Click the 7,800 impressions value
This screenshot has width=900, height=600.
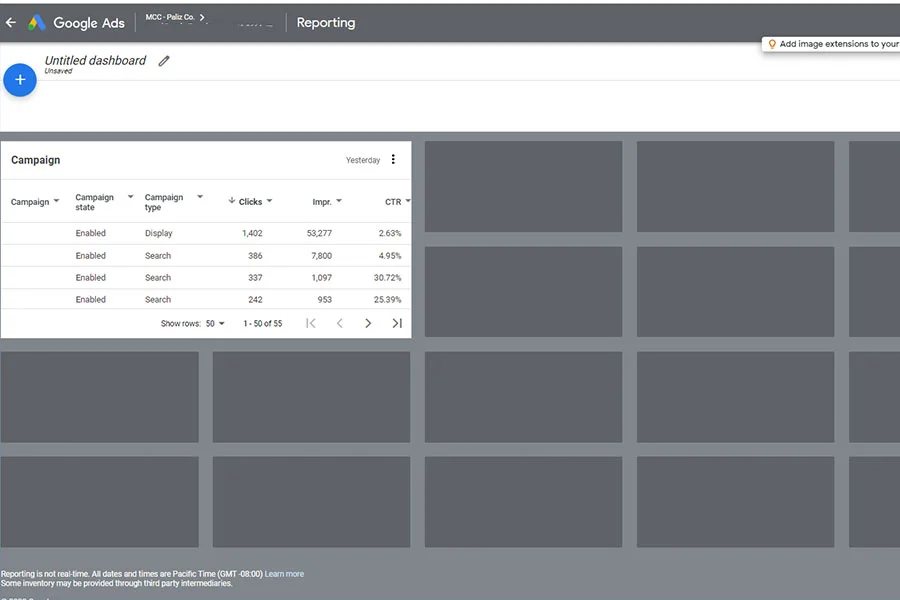pos(321,256)
